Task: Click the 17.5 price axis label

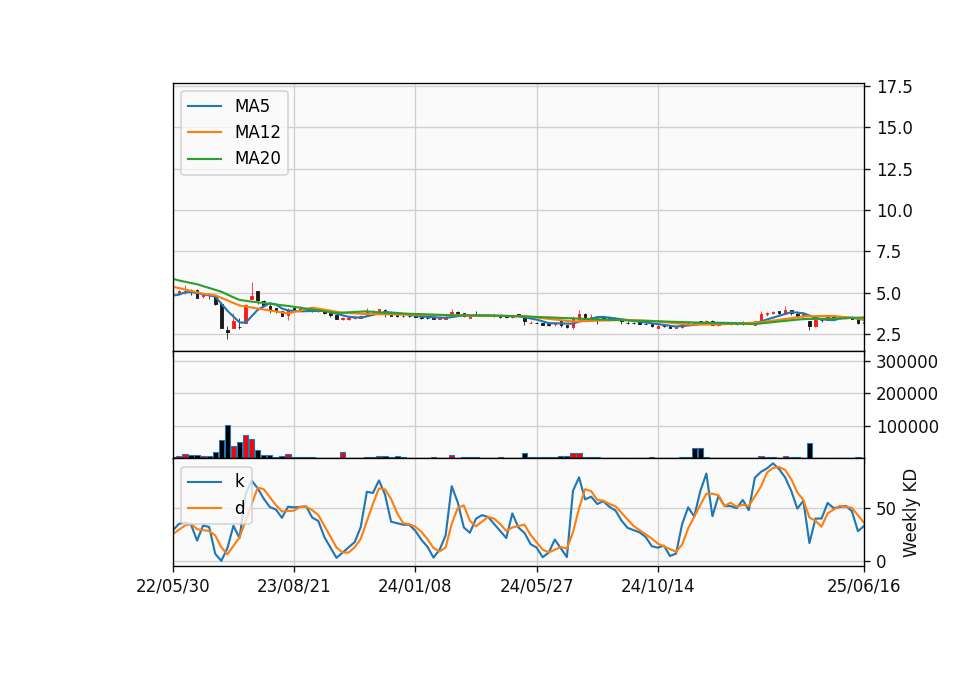Action: (x=894, y=87)
